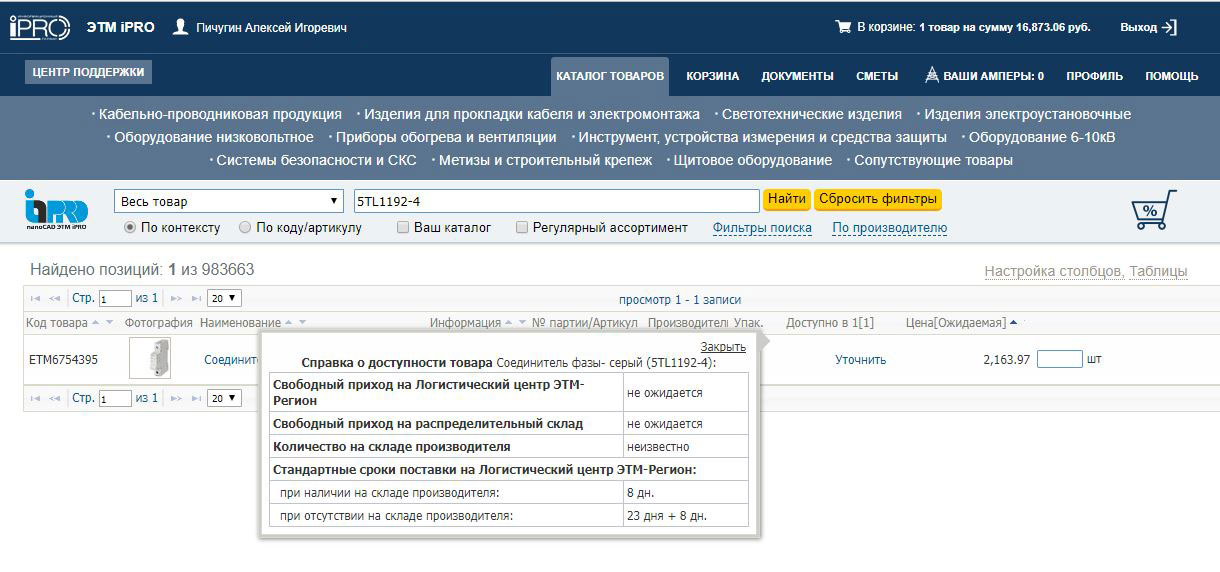
Task: Click product code ETM6754395 cell
Action: [63, 360]
